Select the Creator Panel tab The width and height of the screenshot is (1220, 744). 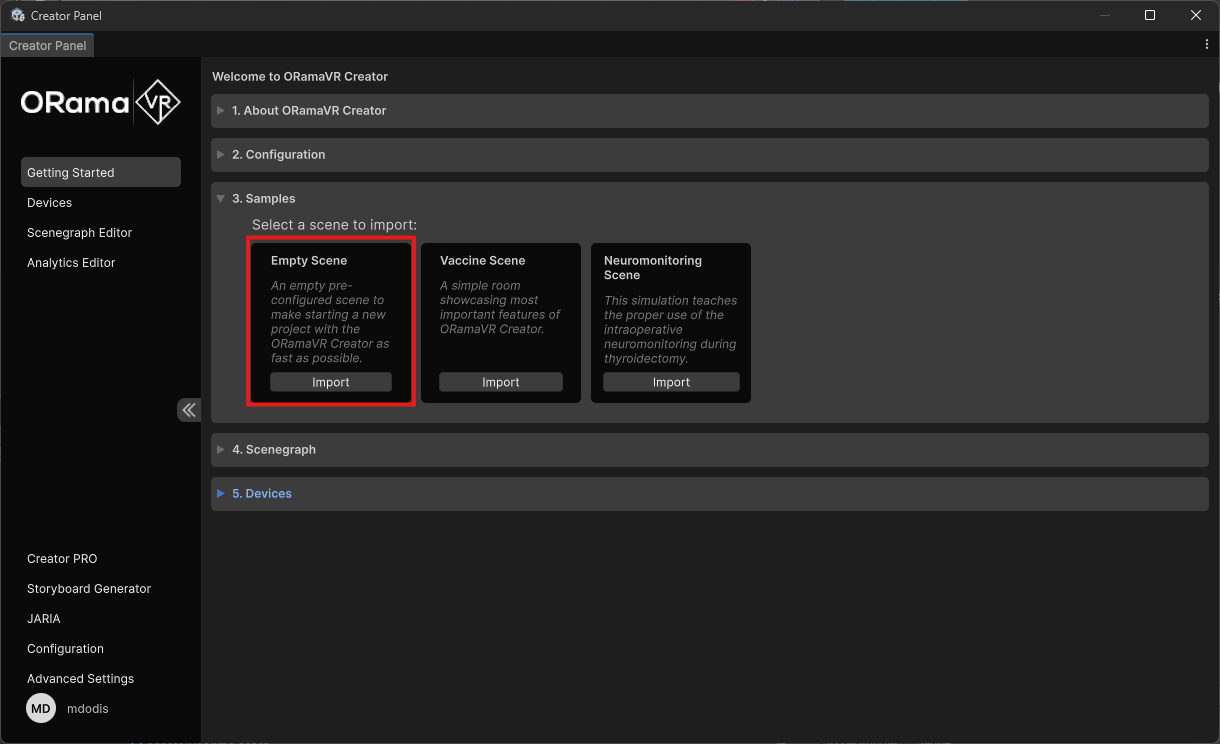(48, 46)
